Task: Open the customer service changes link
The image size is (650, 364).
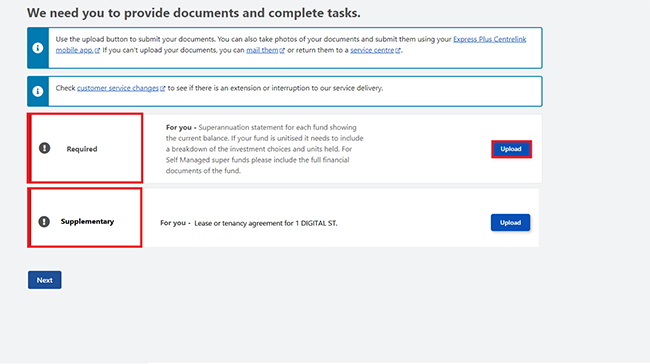Action: point(118,88)
